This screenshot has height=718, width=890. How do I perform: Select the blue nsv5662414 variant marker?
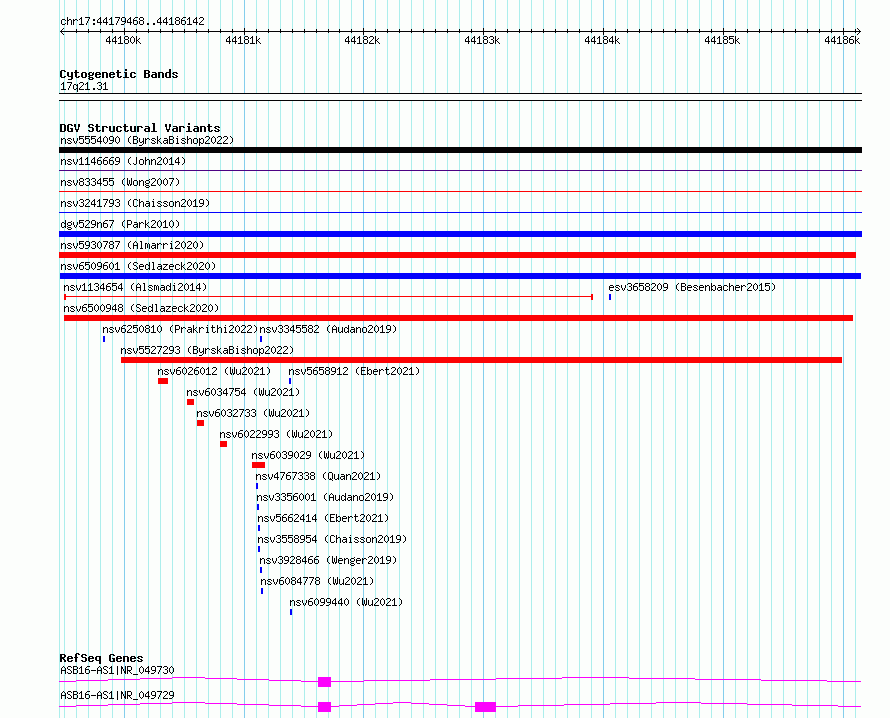click(259, 528)
